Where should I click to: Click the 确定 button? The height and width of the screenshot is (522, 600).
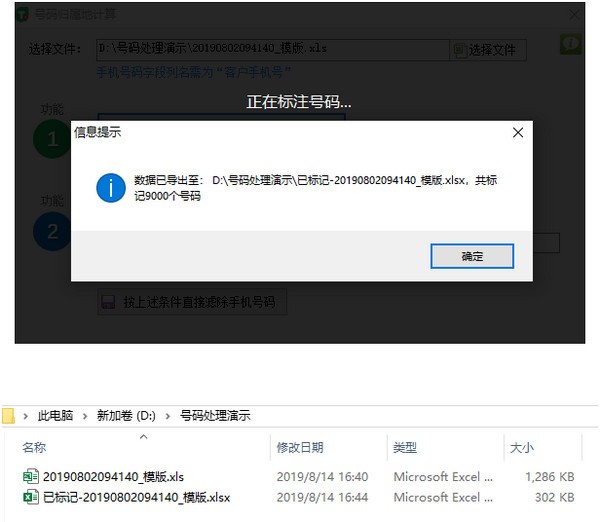472,256
